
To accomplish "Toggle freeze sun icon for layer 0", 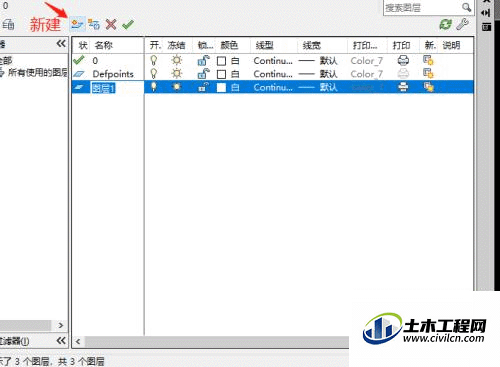I will tap(177, 60).
